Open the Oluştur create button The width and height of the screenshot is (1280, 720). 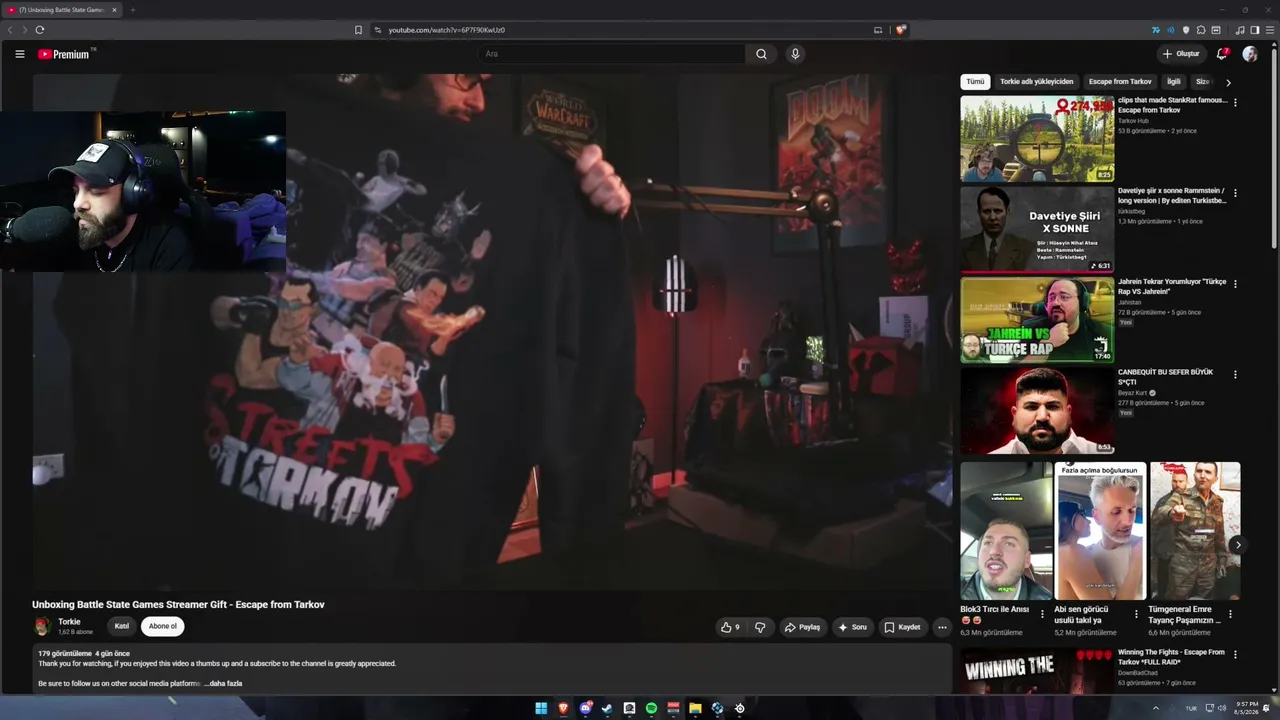coord(1181,54)
